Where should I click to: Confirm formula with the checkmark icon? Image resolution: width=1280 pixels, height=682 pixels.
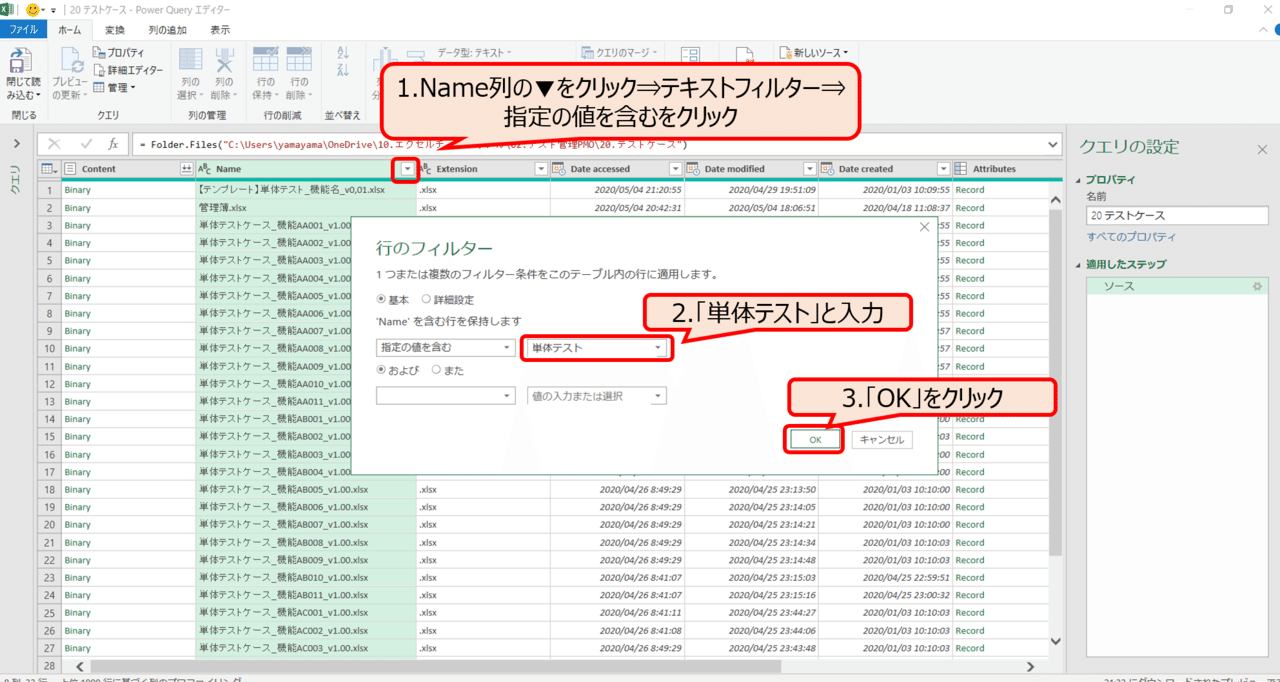pos(86,144)
